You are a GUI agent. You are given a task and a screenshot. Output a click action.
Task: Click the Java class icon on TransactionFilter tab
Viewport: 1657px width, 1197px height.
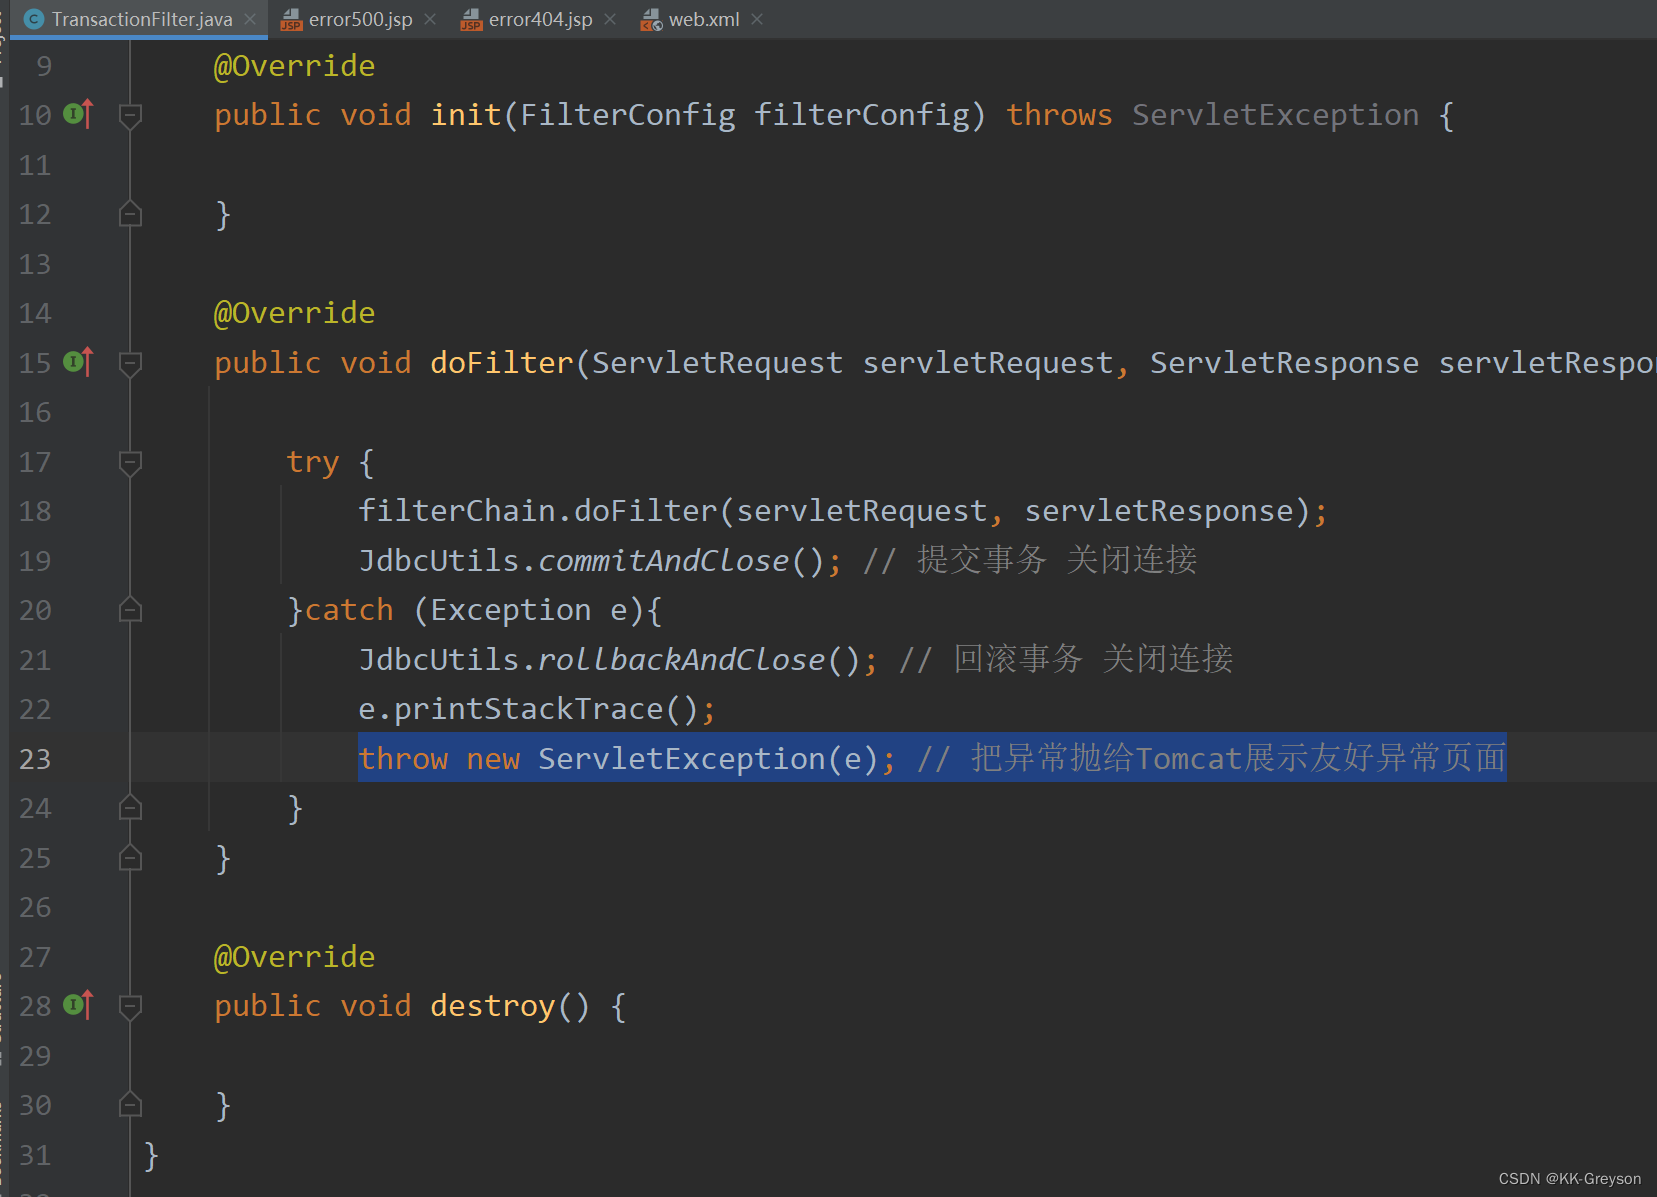tap(33, 19)
